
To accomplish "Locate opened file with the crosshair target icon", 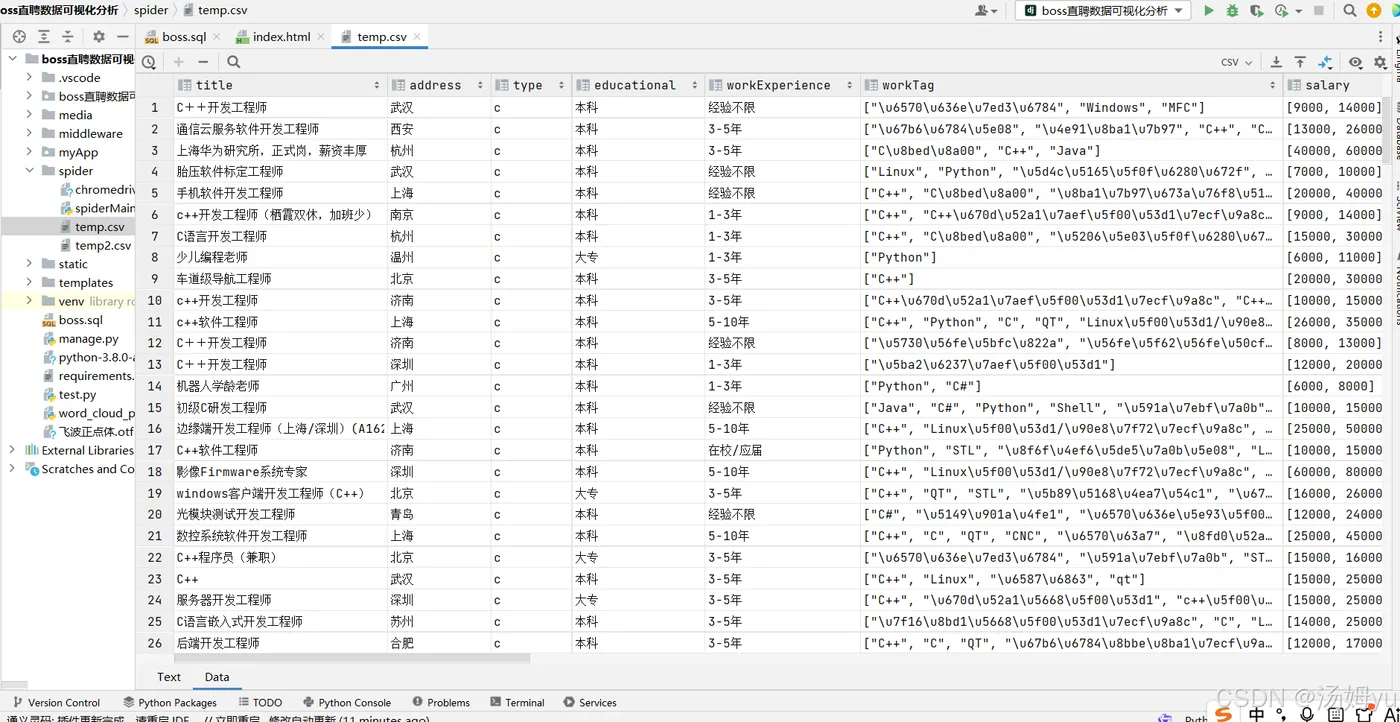I will pos(19,37).
